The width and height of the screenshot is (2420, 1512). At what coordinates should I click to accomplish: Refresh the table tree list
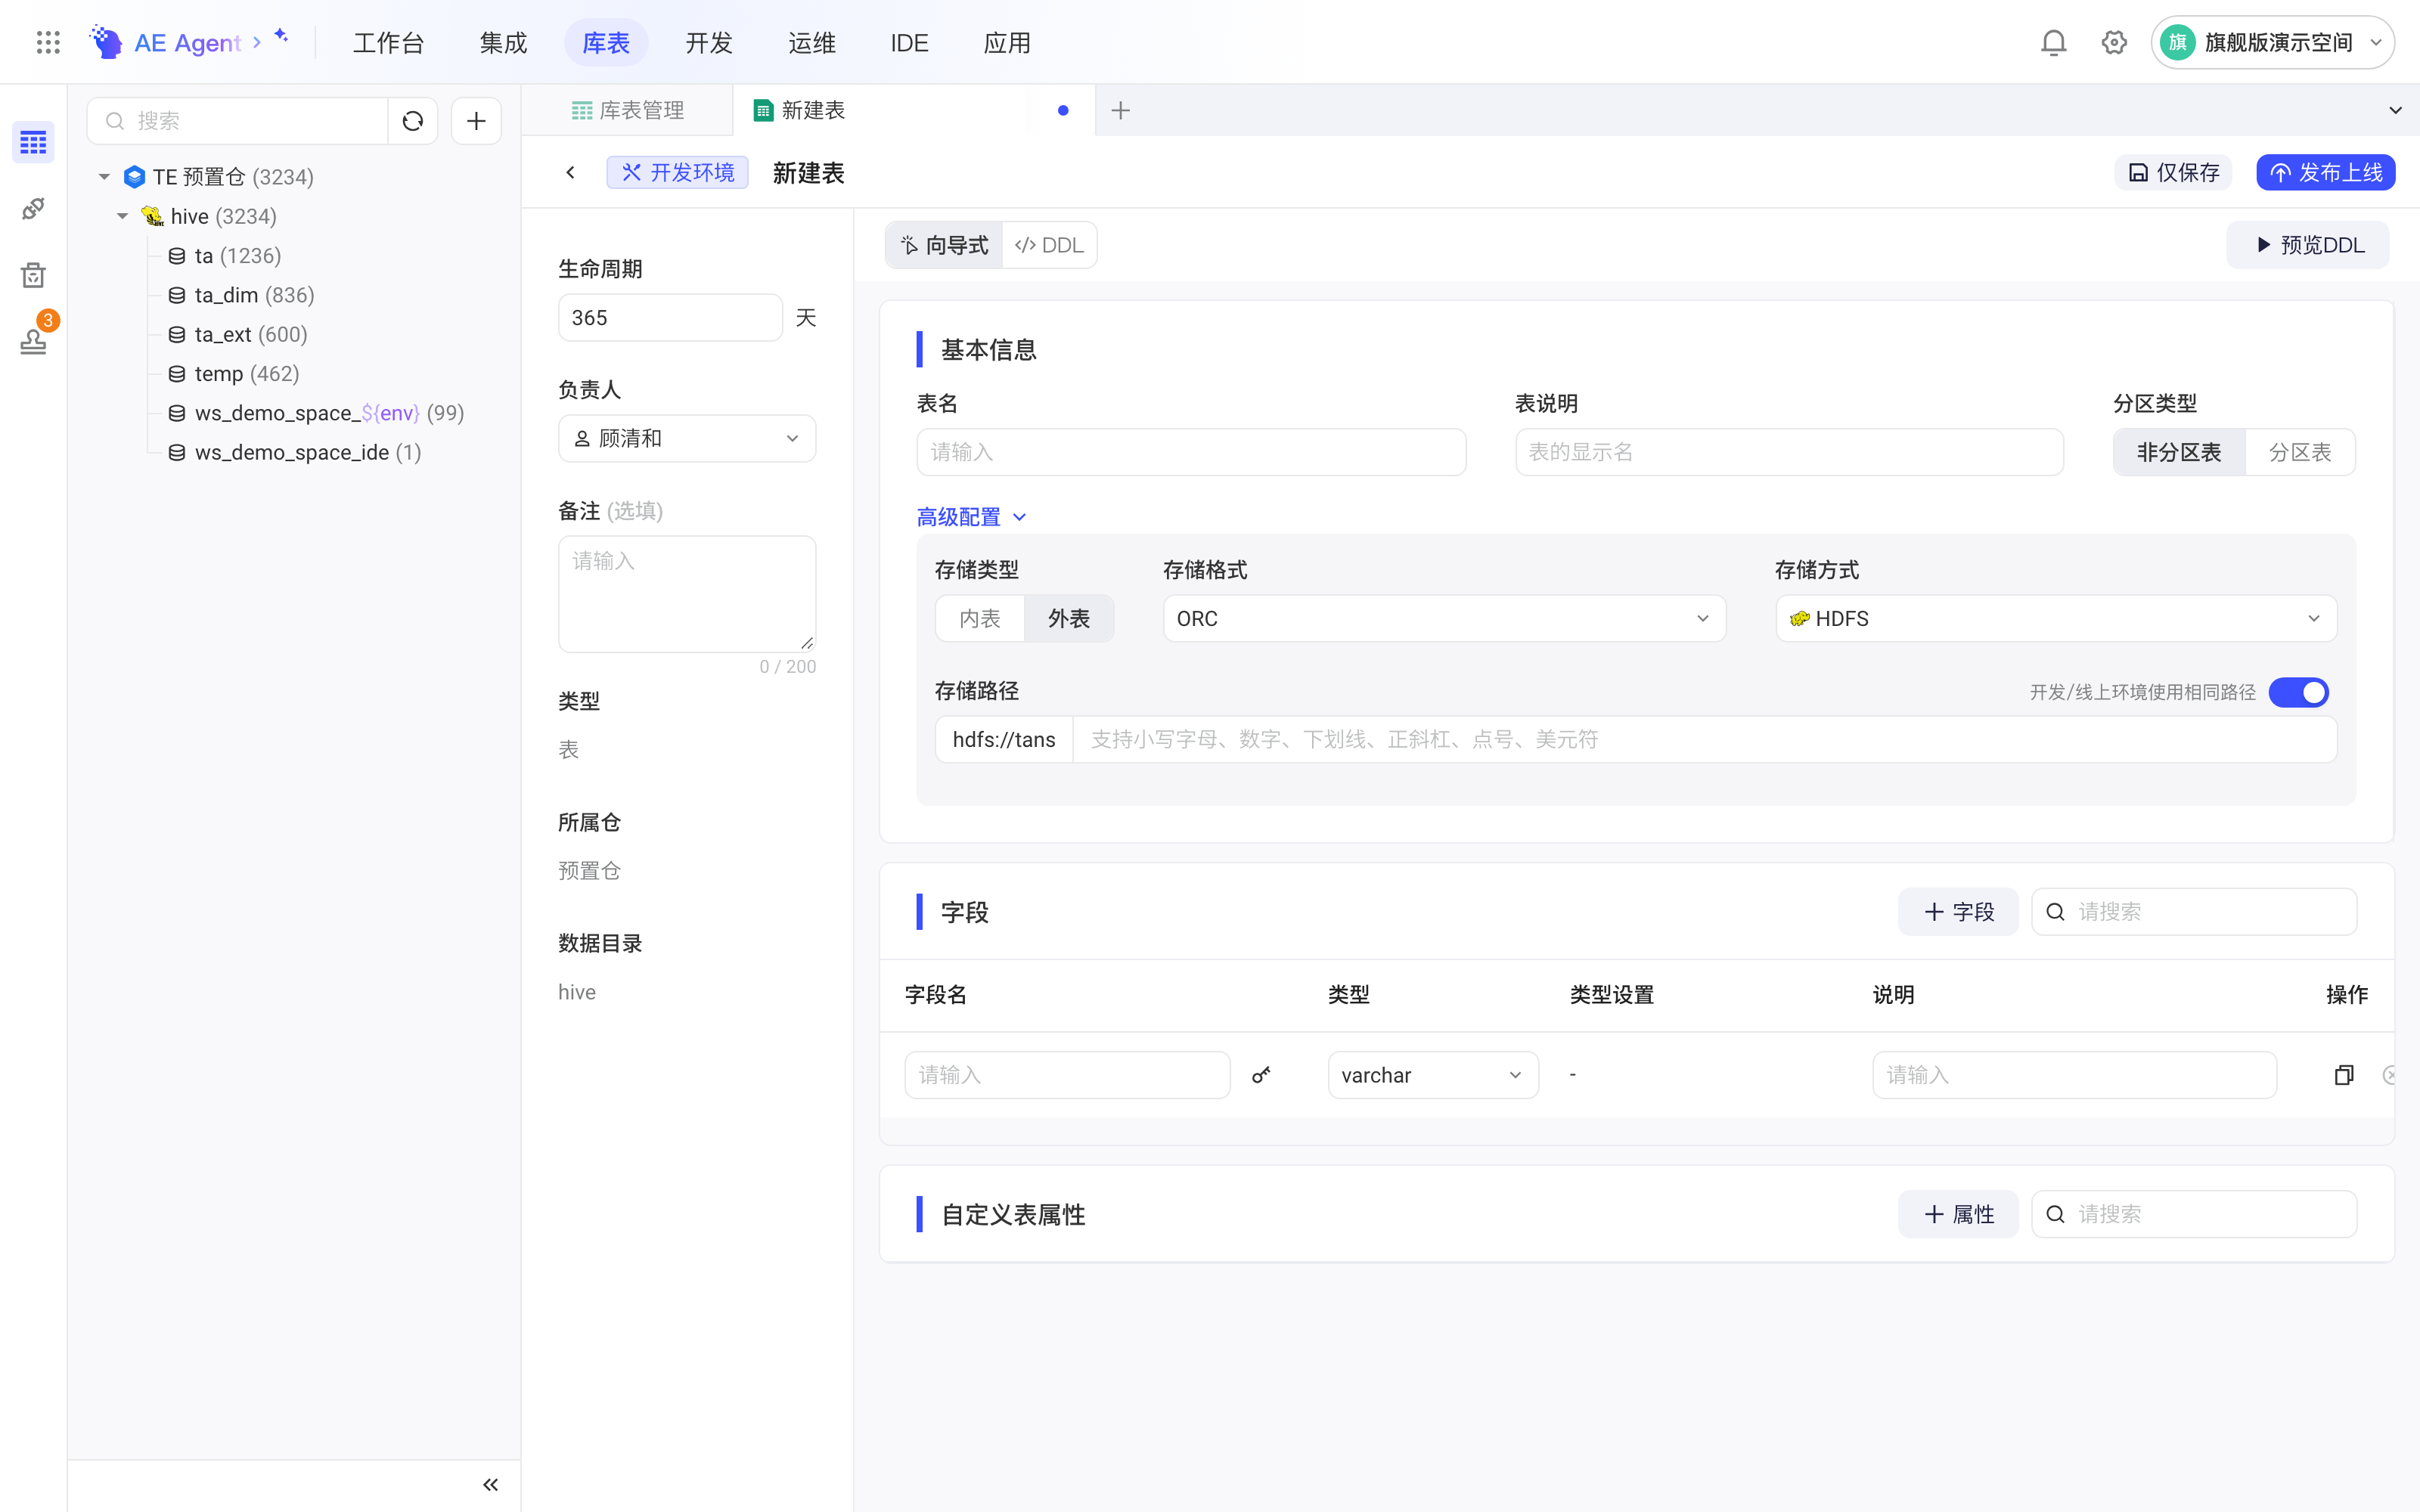click(x=413, y=121)
